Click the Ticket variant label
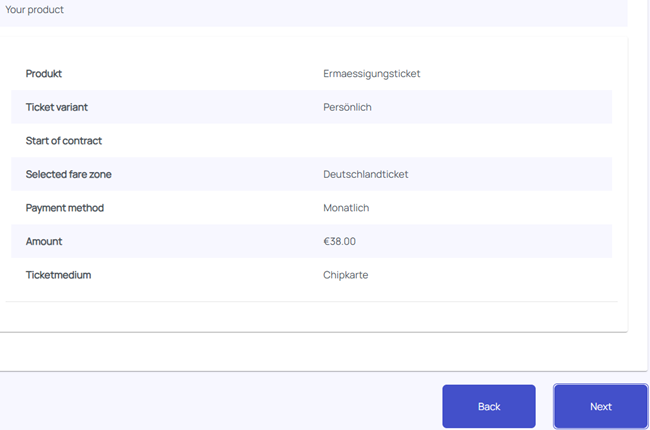The image size is (650, 430). coord(63,107)
